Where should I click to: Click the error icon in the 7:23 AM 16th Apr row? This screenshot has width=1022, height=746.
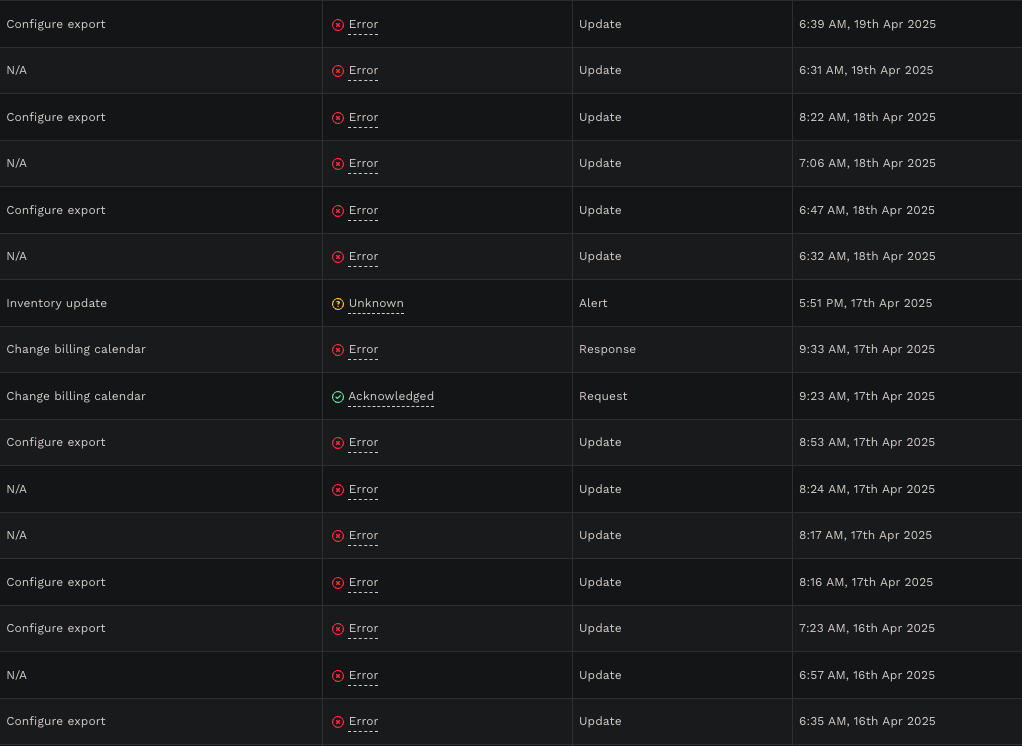click(x=338, y=629)
